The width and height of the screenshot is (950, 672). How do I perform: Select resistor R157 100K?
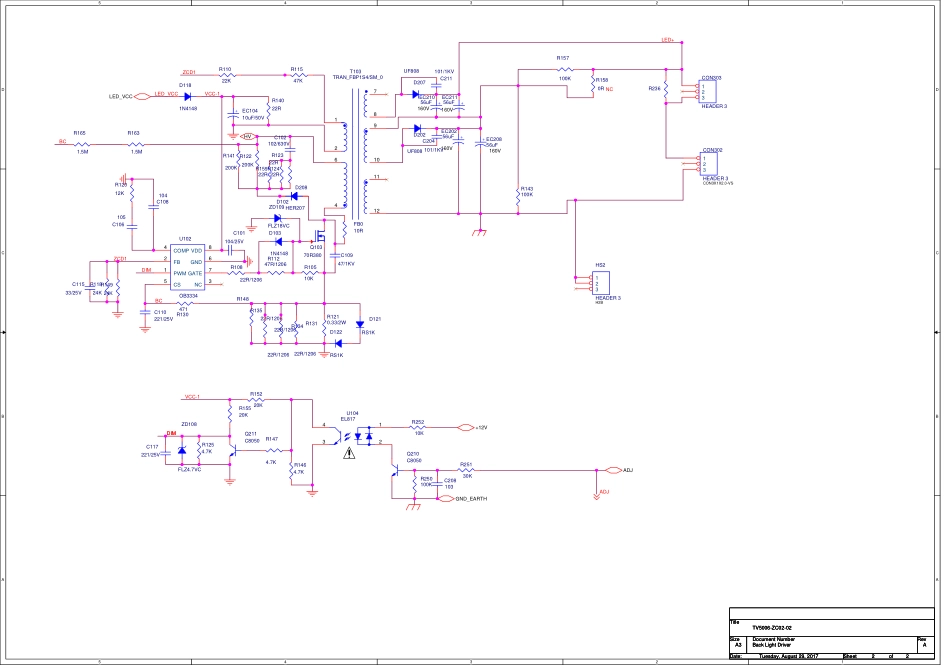pyautogui.click(x=564, y=70)
